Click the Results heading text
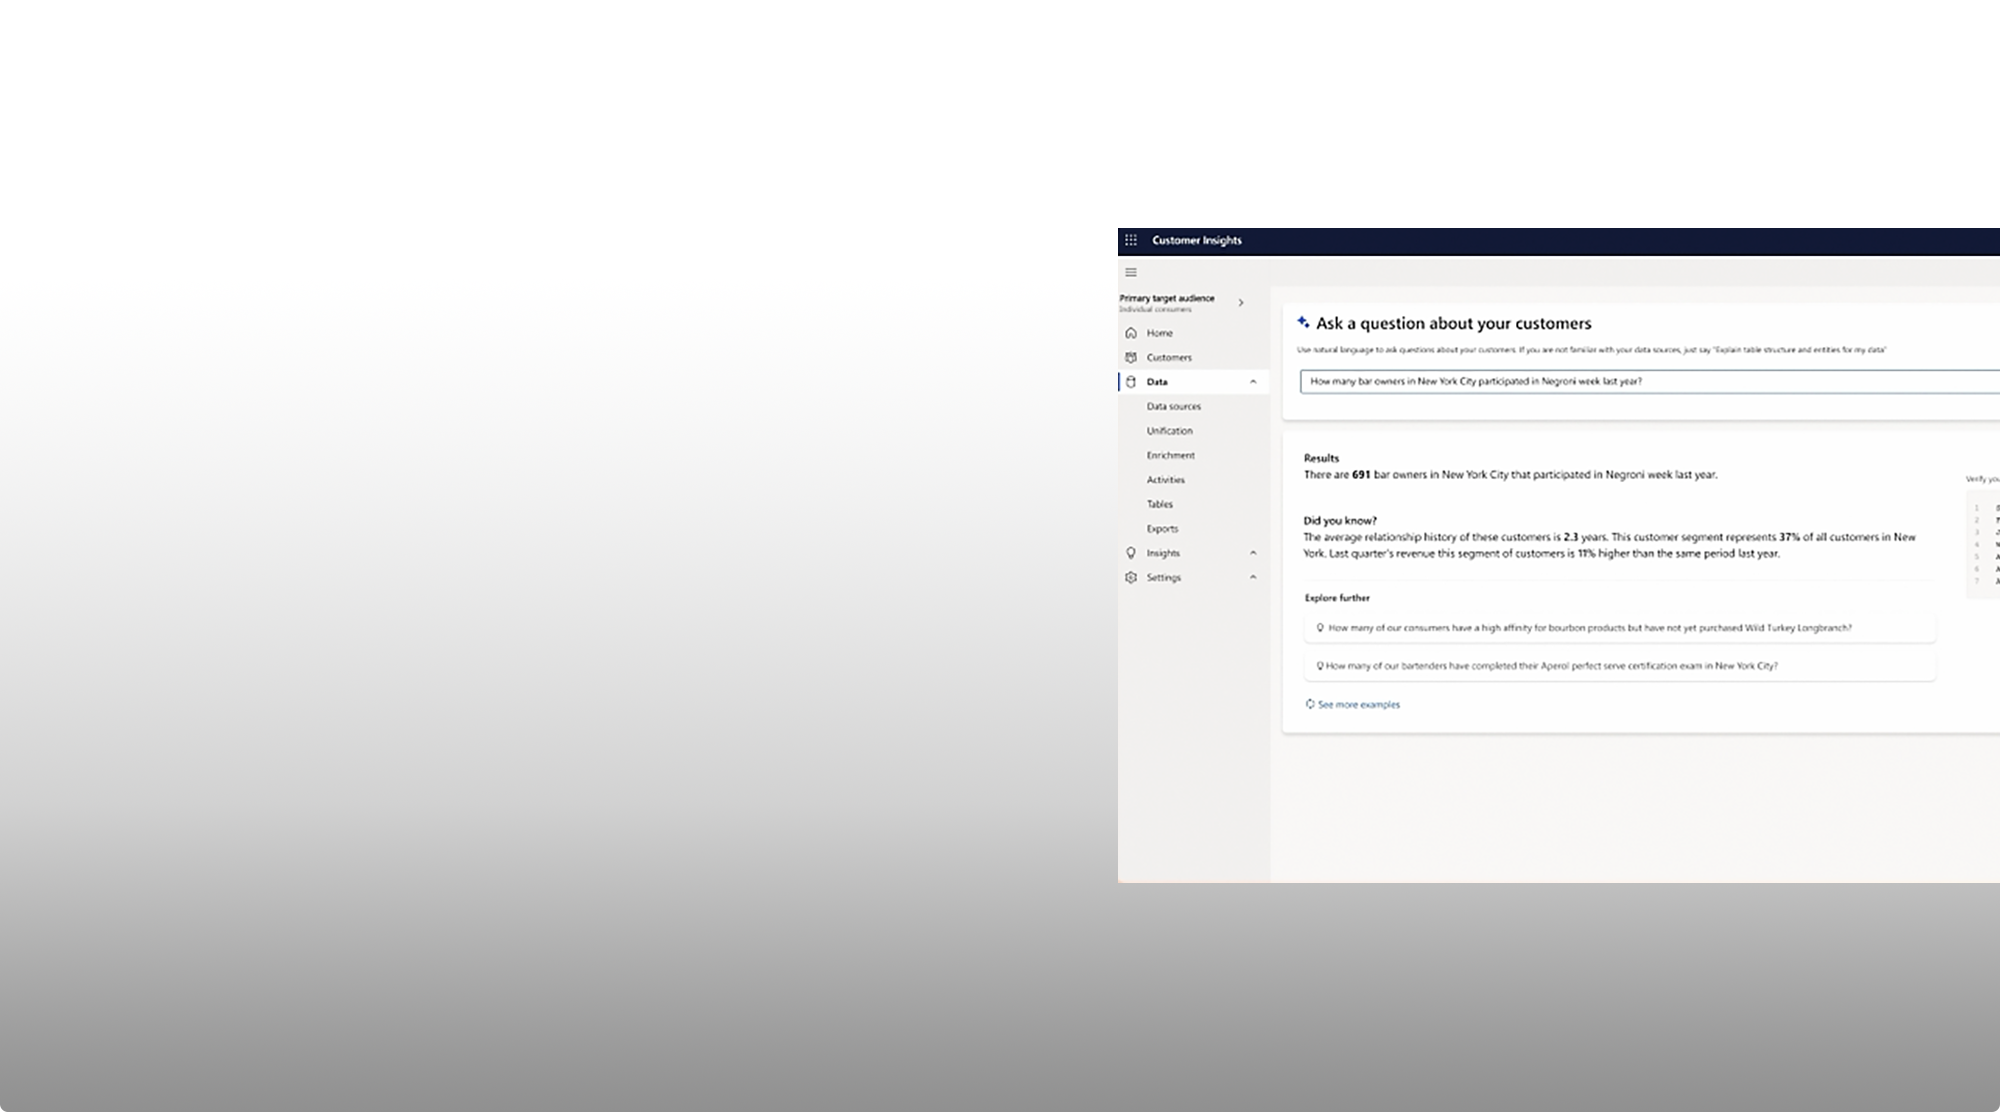2000x1112 pixels. pyautogui.click(x=1321, y=458)
